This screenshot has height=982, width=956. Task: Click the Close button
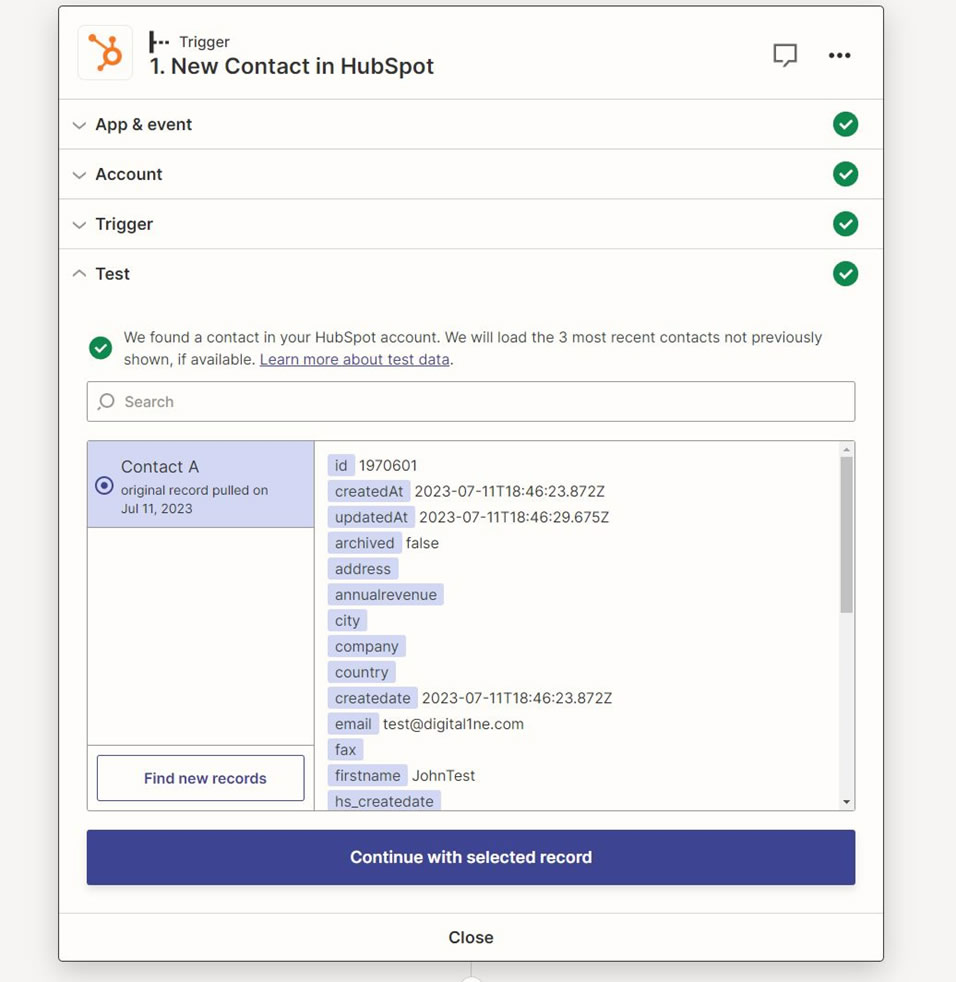pyautogui.click(x=470, y=937)
